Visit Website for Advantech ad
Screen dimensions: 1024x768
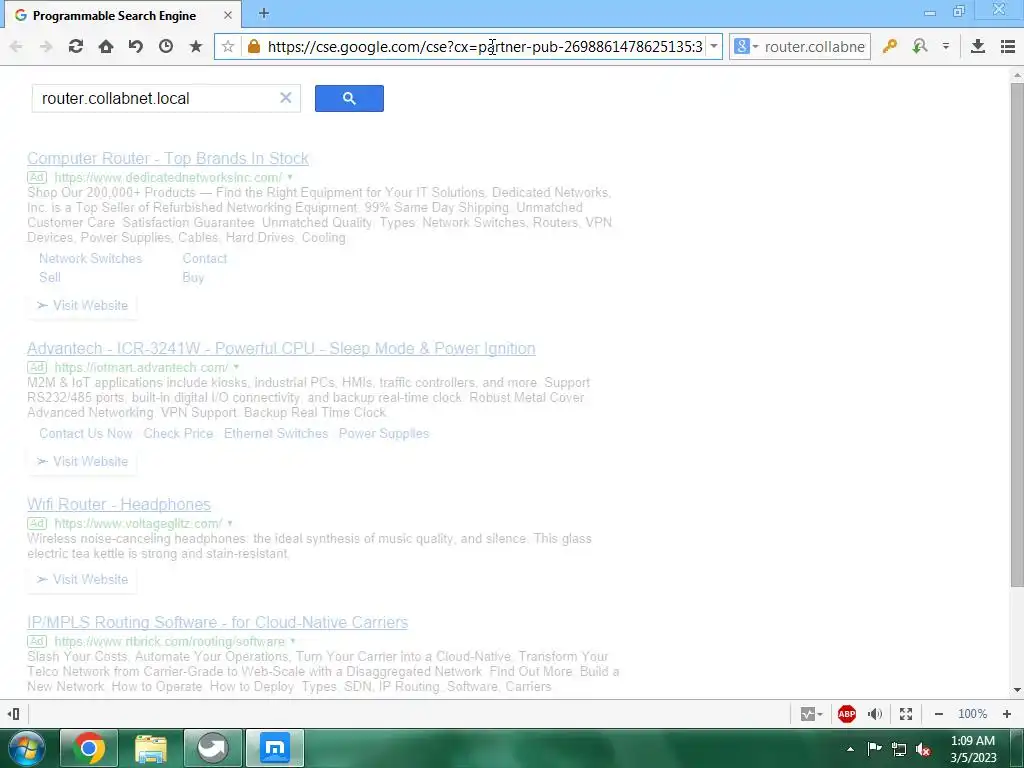pyautogui.click(x=82, y=462)
